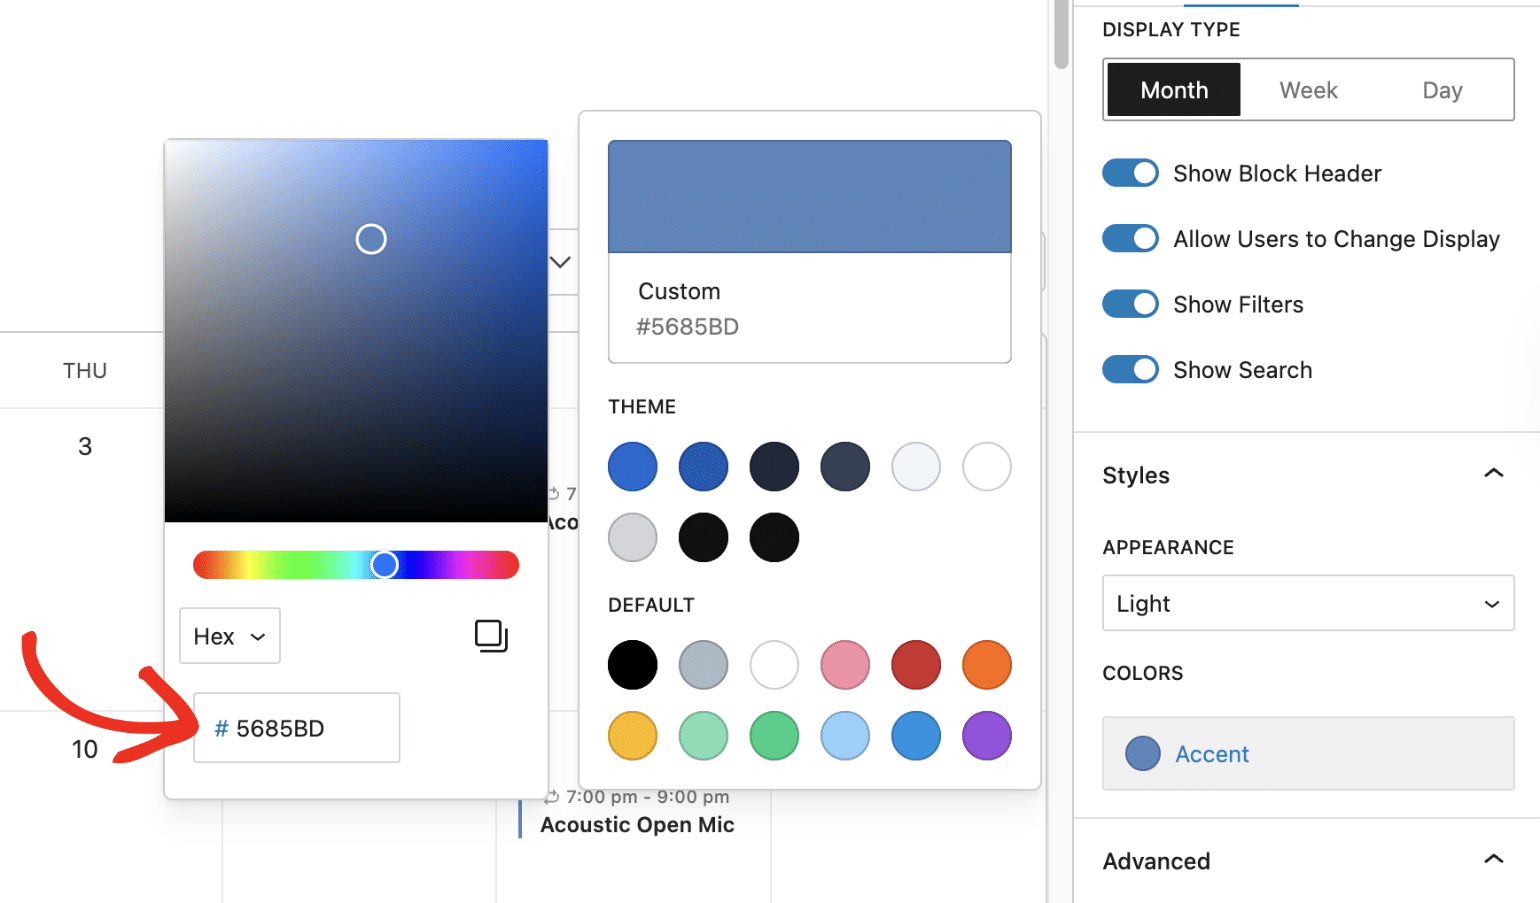The width and height of the screenshot is (1540, 903).
Task: Click the THU column header
Action: [x=85, y=370]
